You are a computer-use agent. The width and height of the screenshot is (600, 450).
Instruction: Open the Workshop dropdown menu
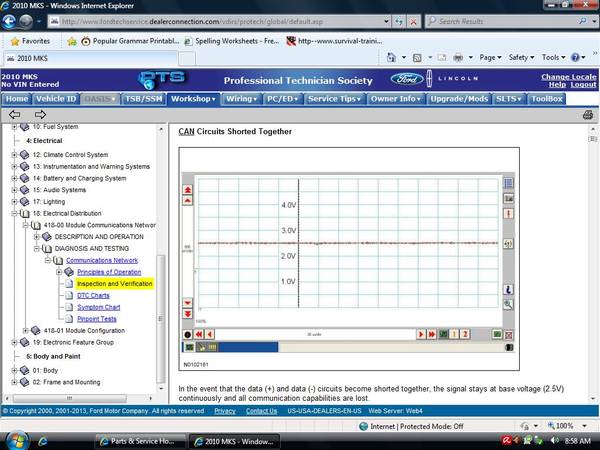pos(193,99)
